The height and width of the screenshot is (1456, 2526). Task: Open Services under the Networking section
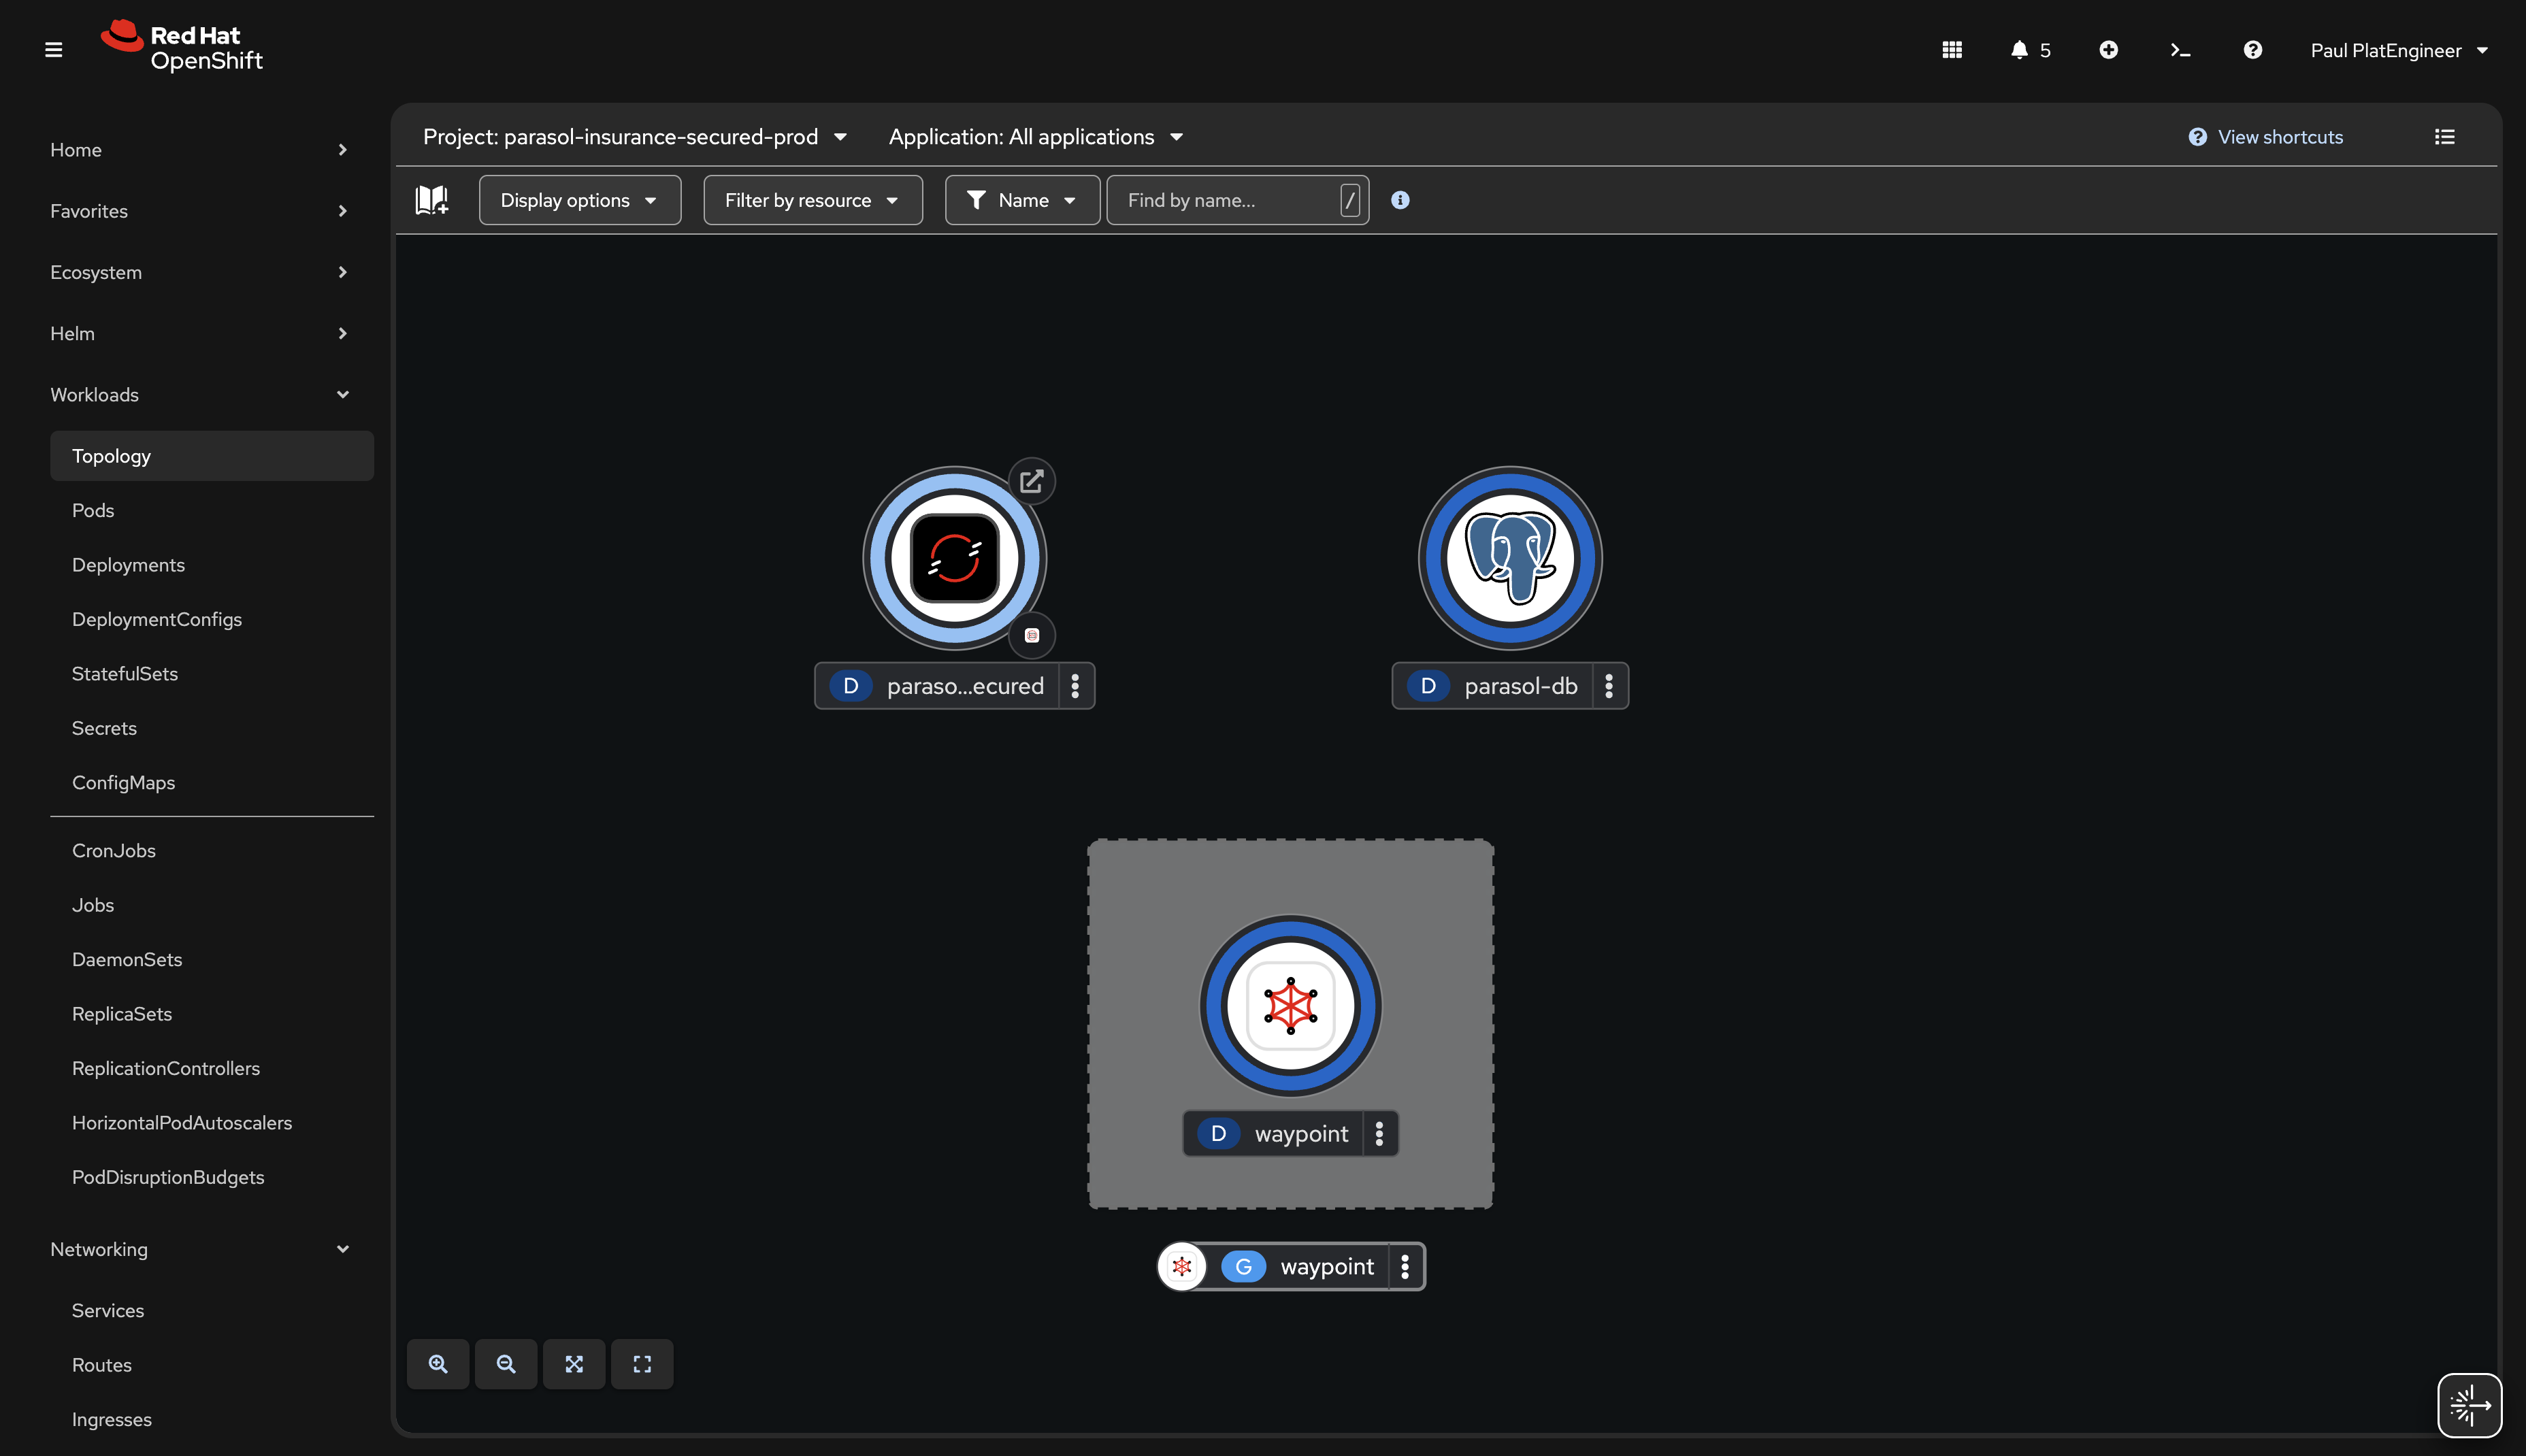107,1310
